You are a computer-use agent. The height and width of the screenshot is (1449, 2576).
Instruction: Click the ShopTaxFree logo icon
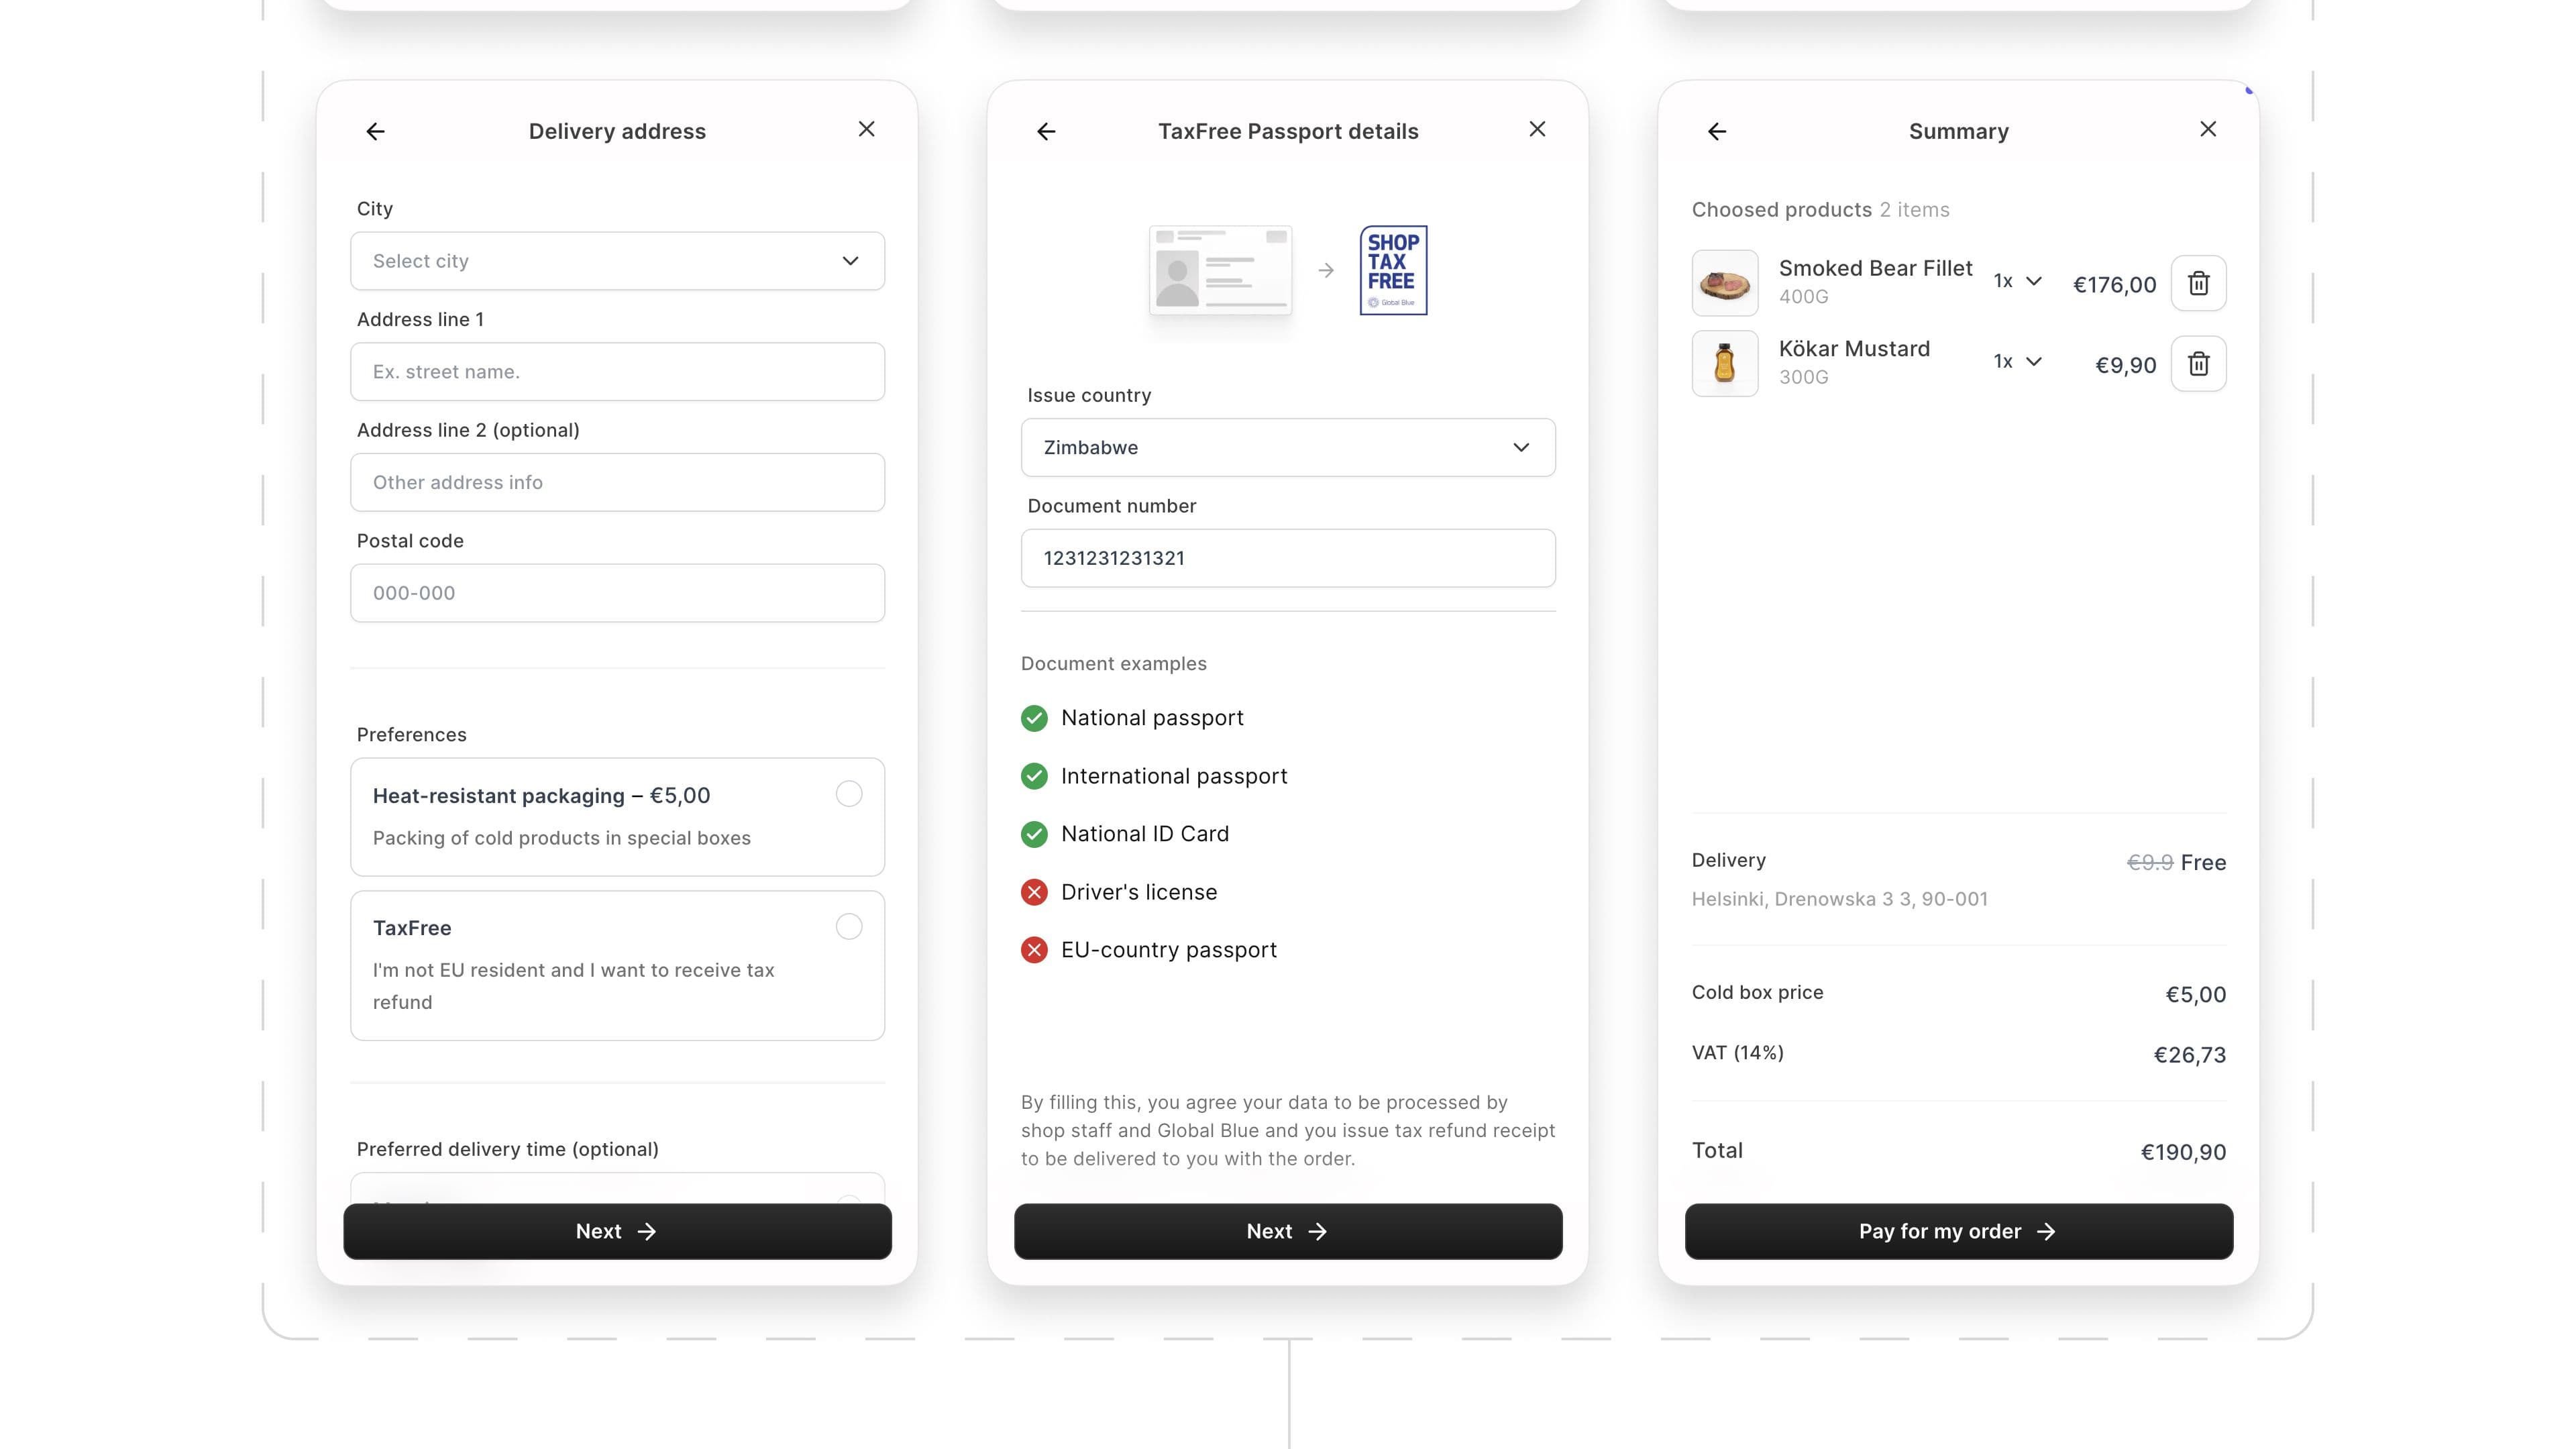click(x=1394, y=269)
